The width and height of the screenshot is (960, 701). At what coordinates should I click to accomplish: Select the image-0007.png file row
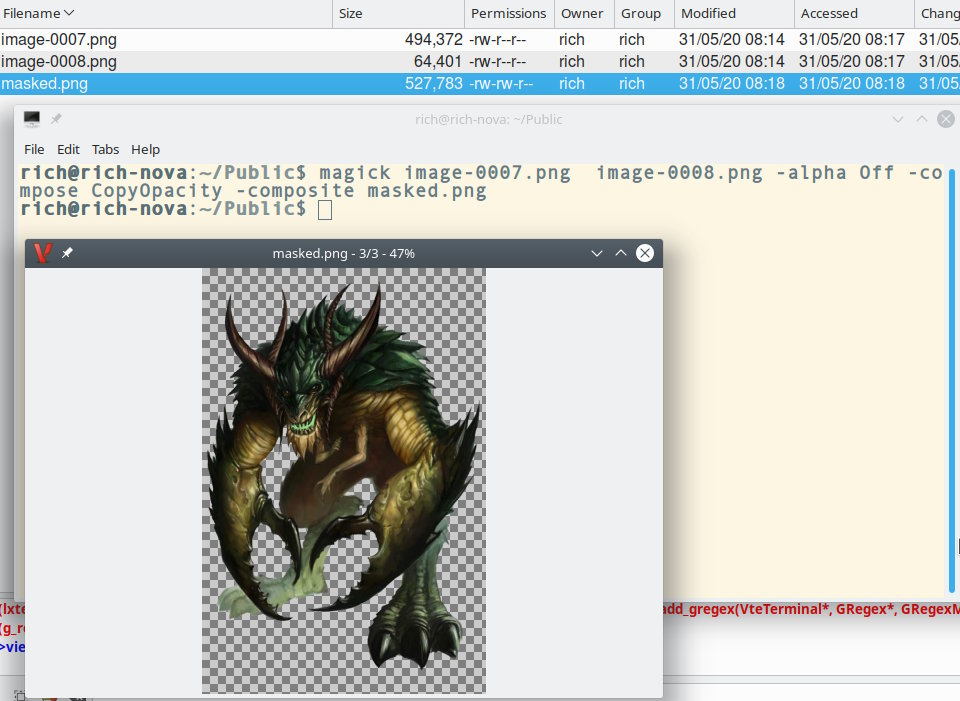point(480,40)
